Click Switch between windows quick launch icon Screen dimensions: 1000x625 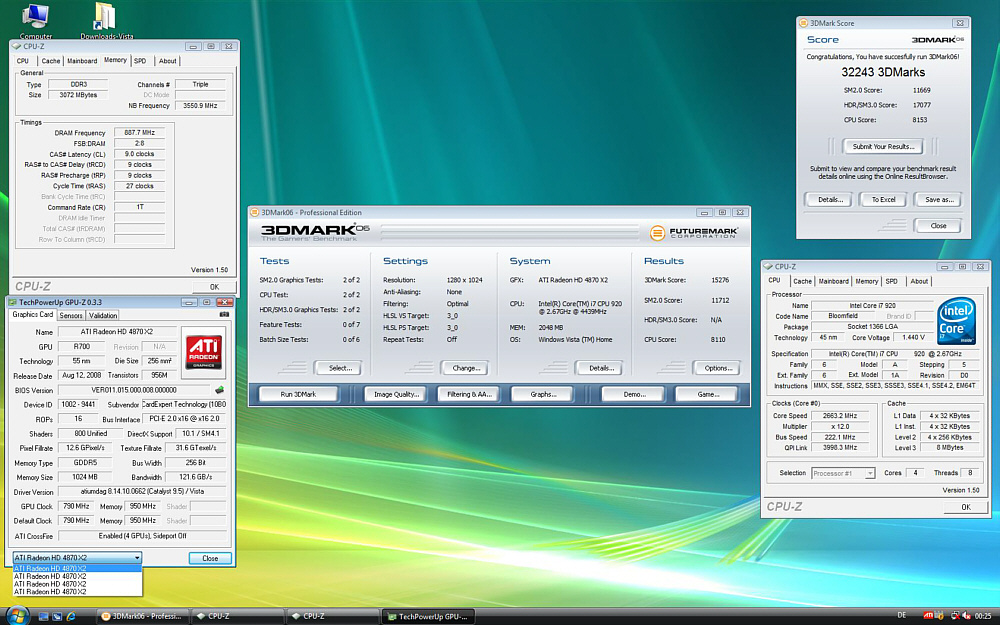pos(57,616)
